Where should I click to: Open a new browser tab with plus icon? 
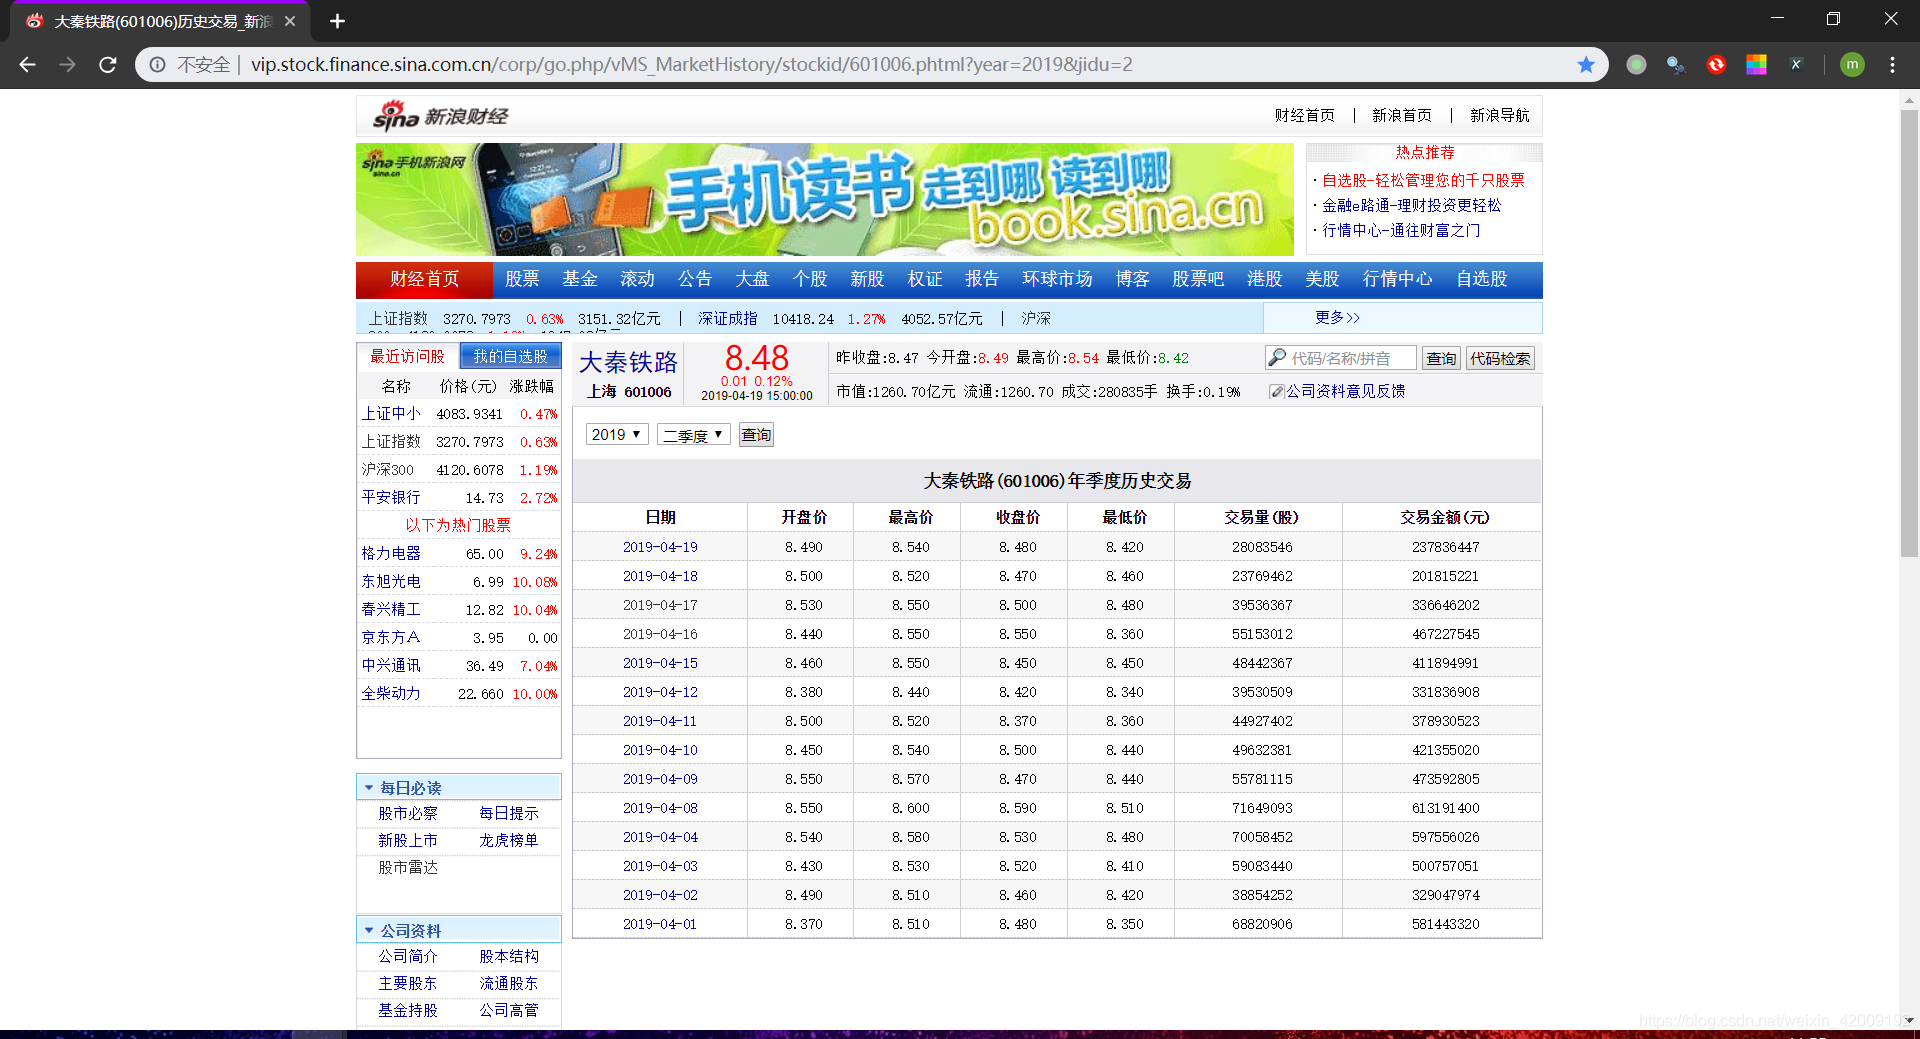337,21
